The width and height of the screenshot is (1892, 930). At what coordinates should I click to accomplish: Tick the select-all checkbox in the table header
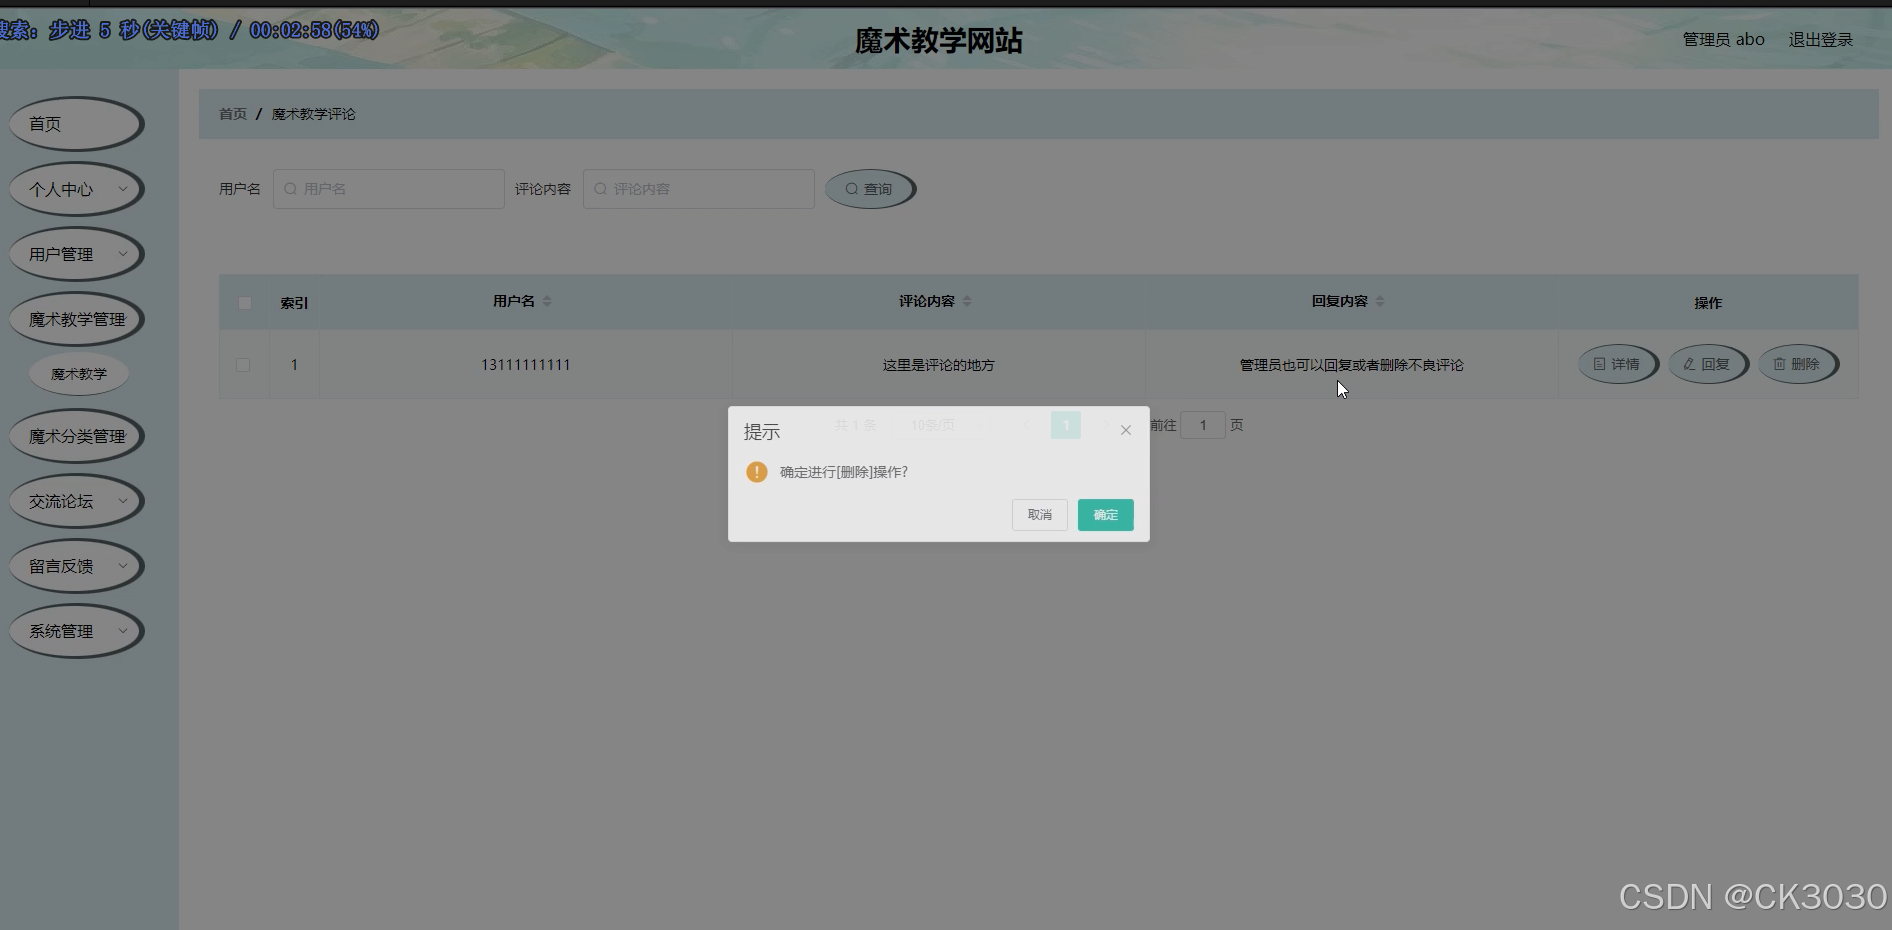[245, 303]
